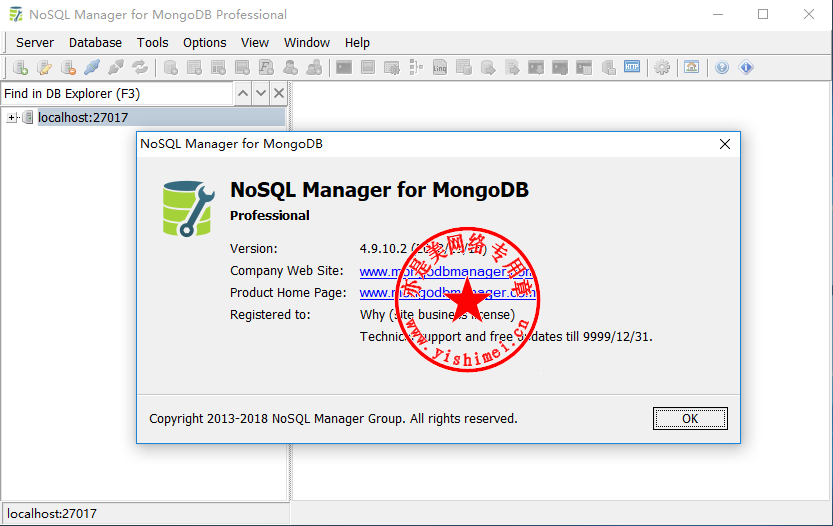833x526 pixels.
Task: Open the Options menu
Action: pos(205,43)
